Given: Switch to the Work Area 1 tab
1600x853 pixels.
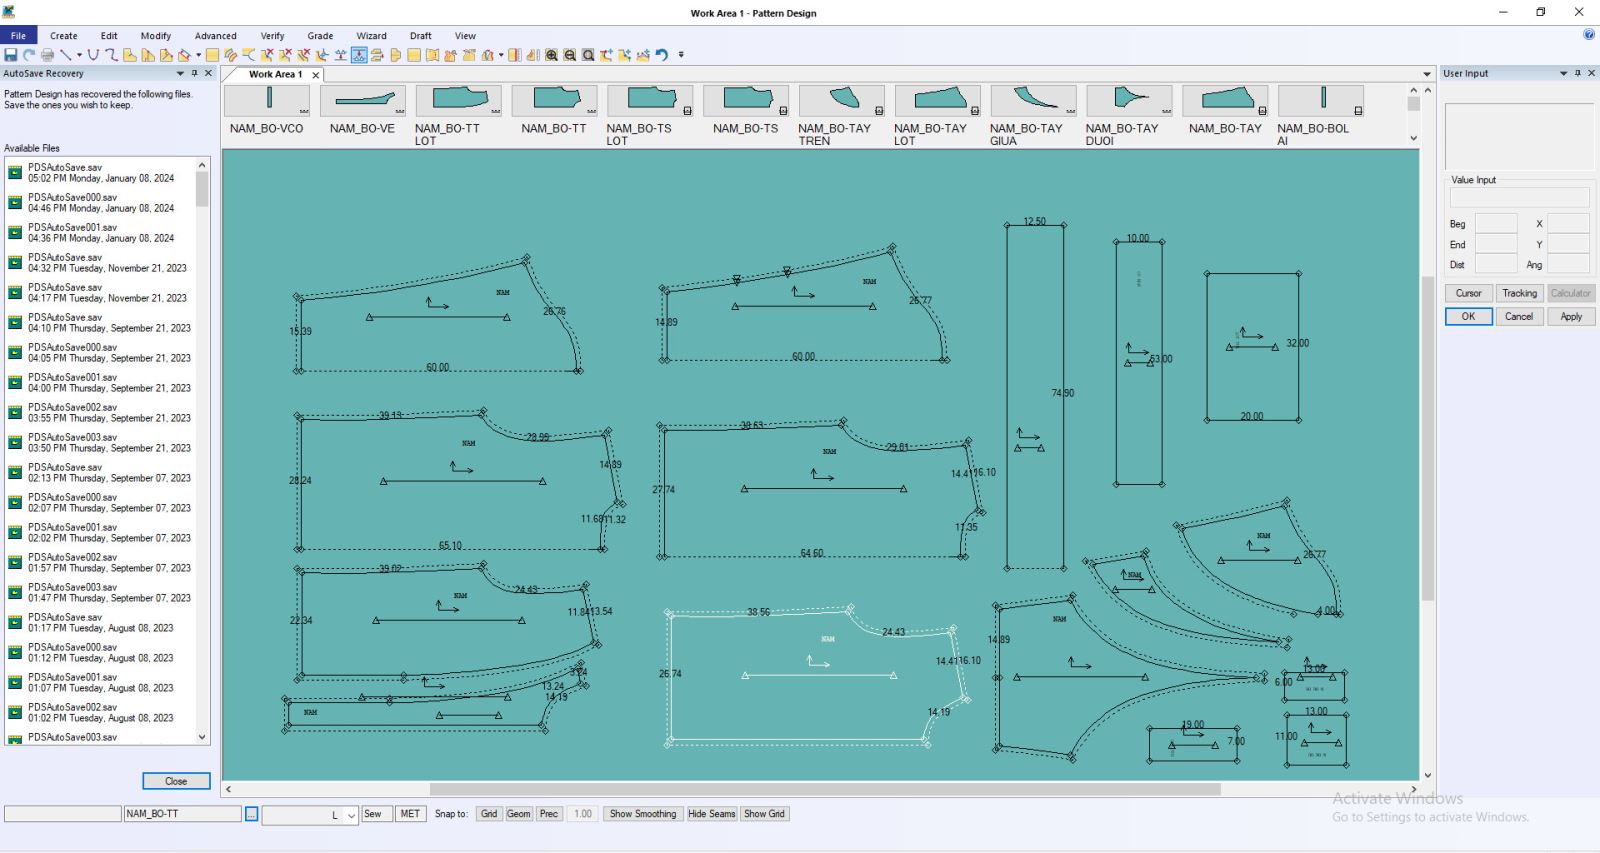Looking at the screenshot, I should 275,74.
